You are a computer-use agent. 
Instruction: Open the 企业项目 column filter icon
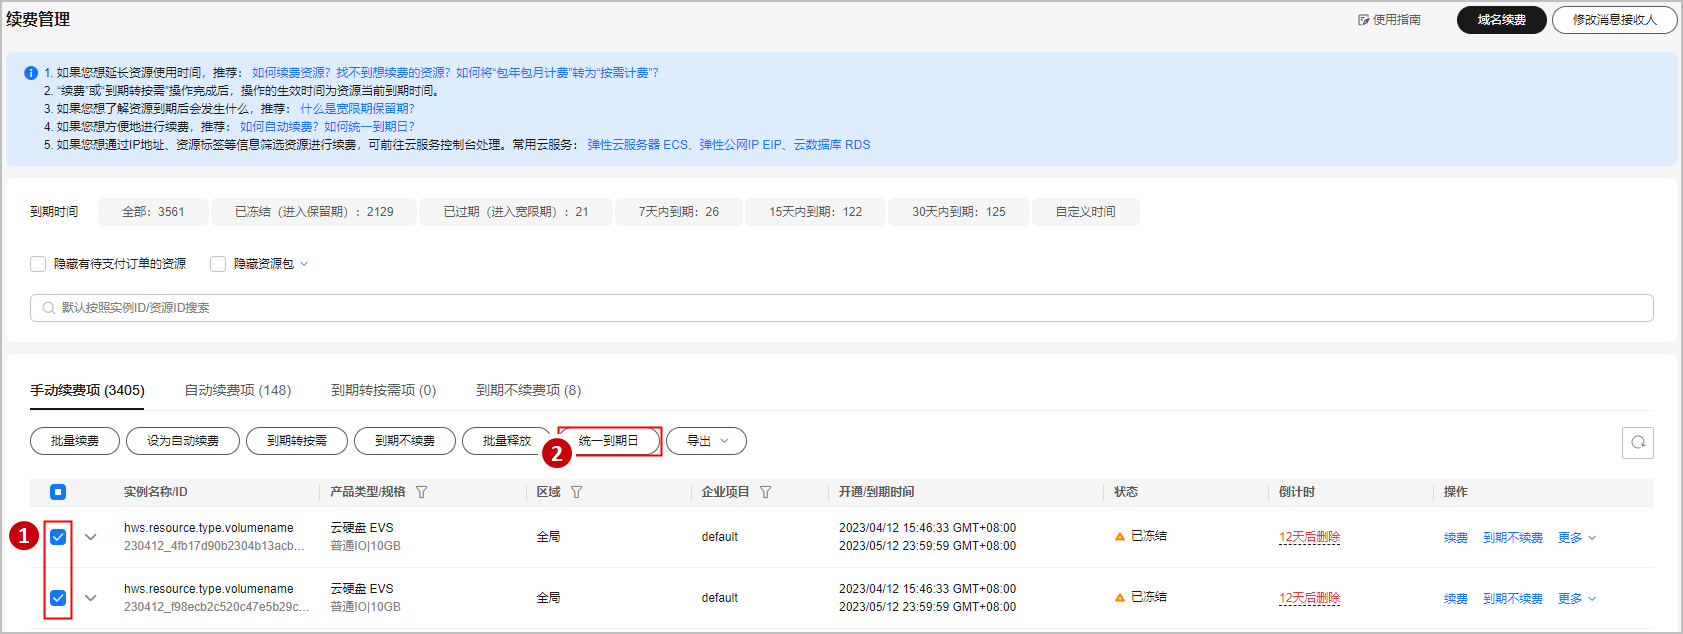tap(765, 492)
